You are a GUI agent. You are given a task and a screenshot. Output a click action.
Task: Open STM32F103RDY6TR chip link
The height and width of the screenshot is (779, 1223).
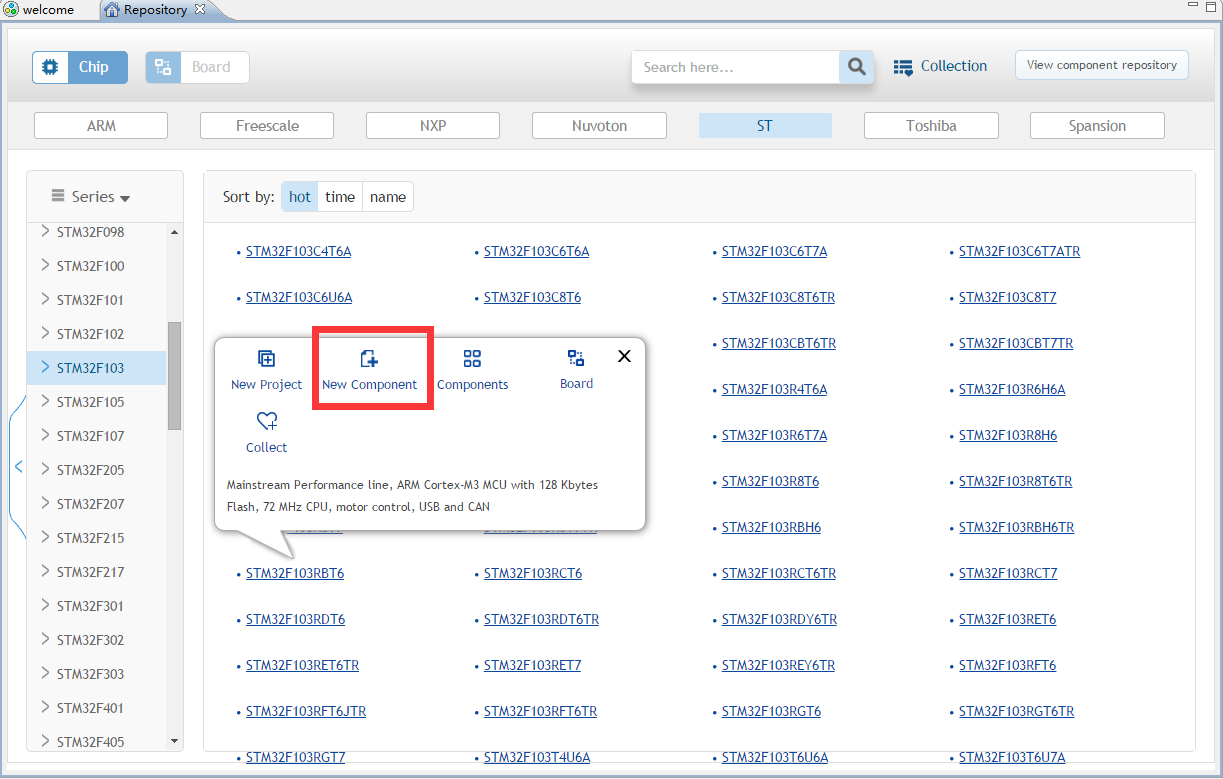779,619
